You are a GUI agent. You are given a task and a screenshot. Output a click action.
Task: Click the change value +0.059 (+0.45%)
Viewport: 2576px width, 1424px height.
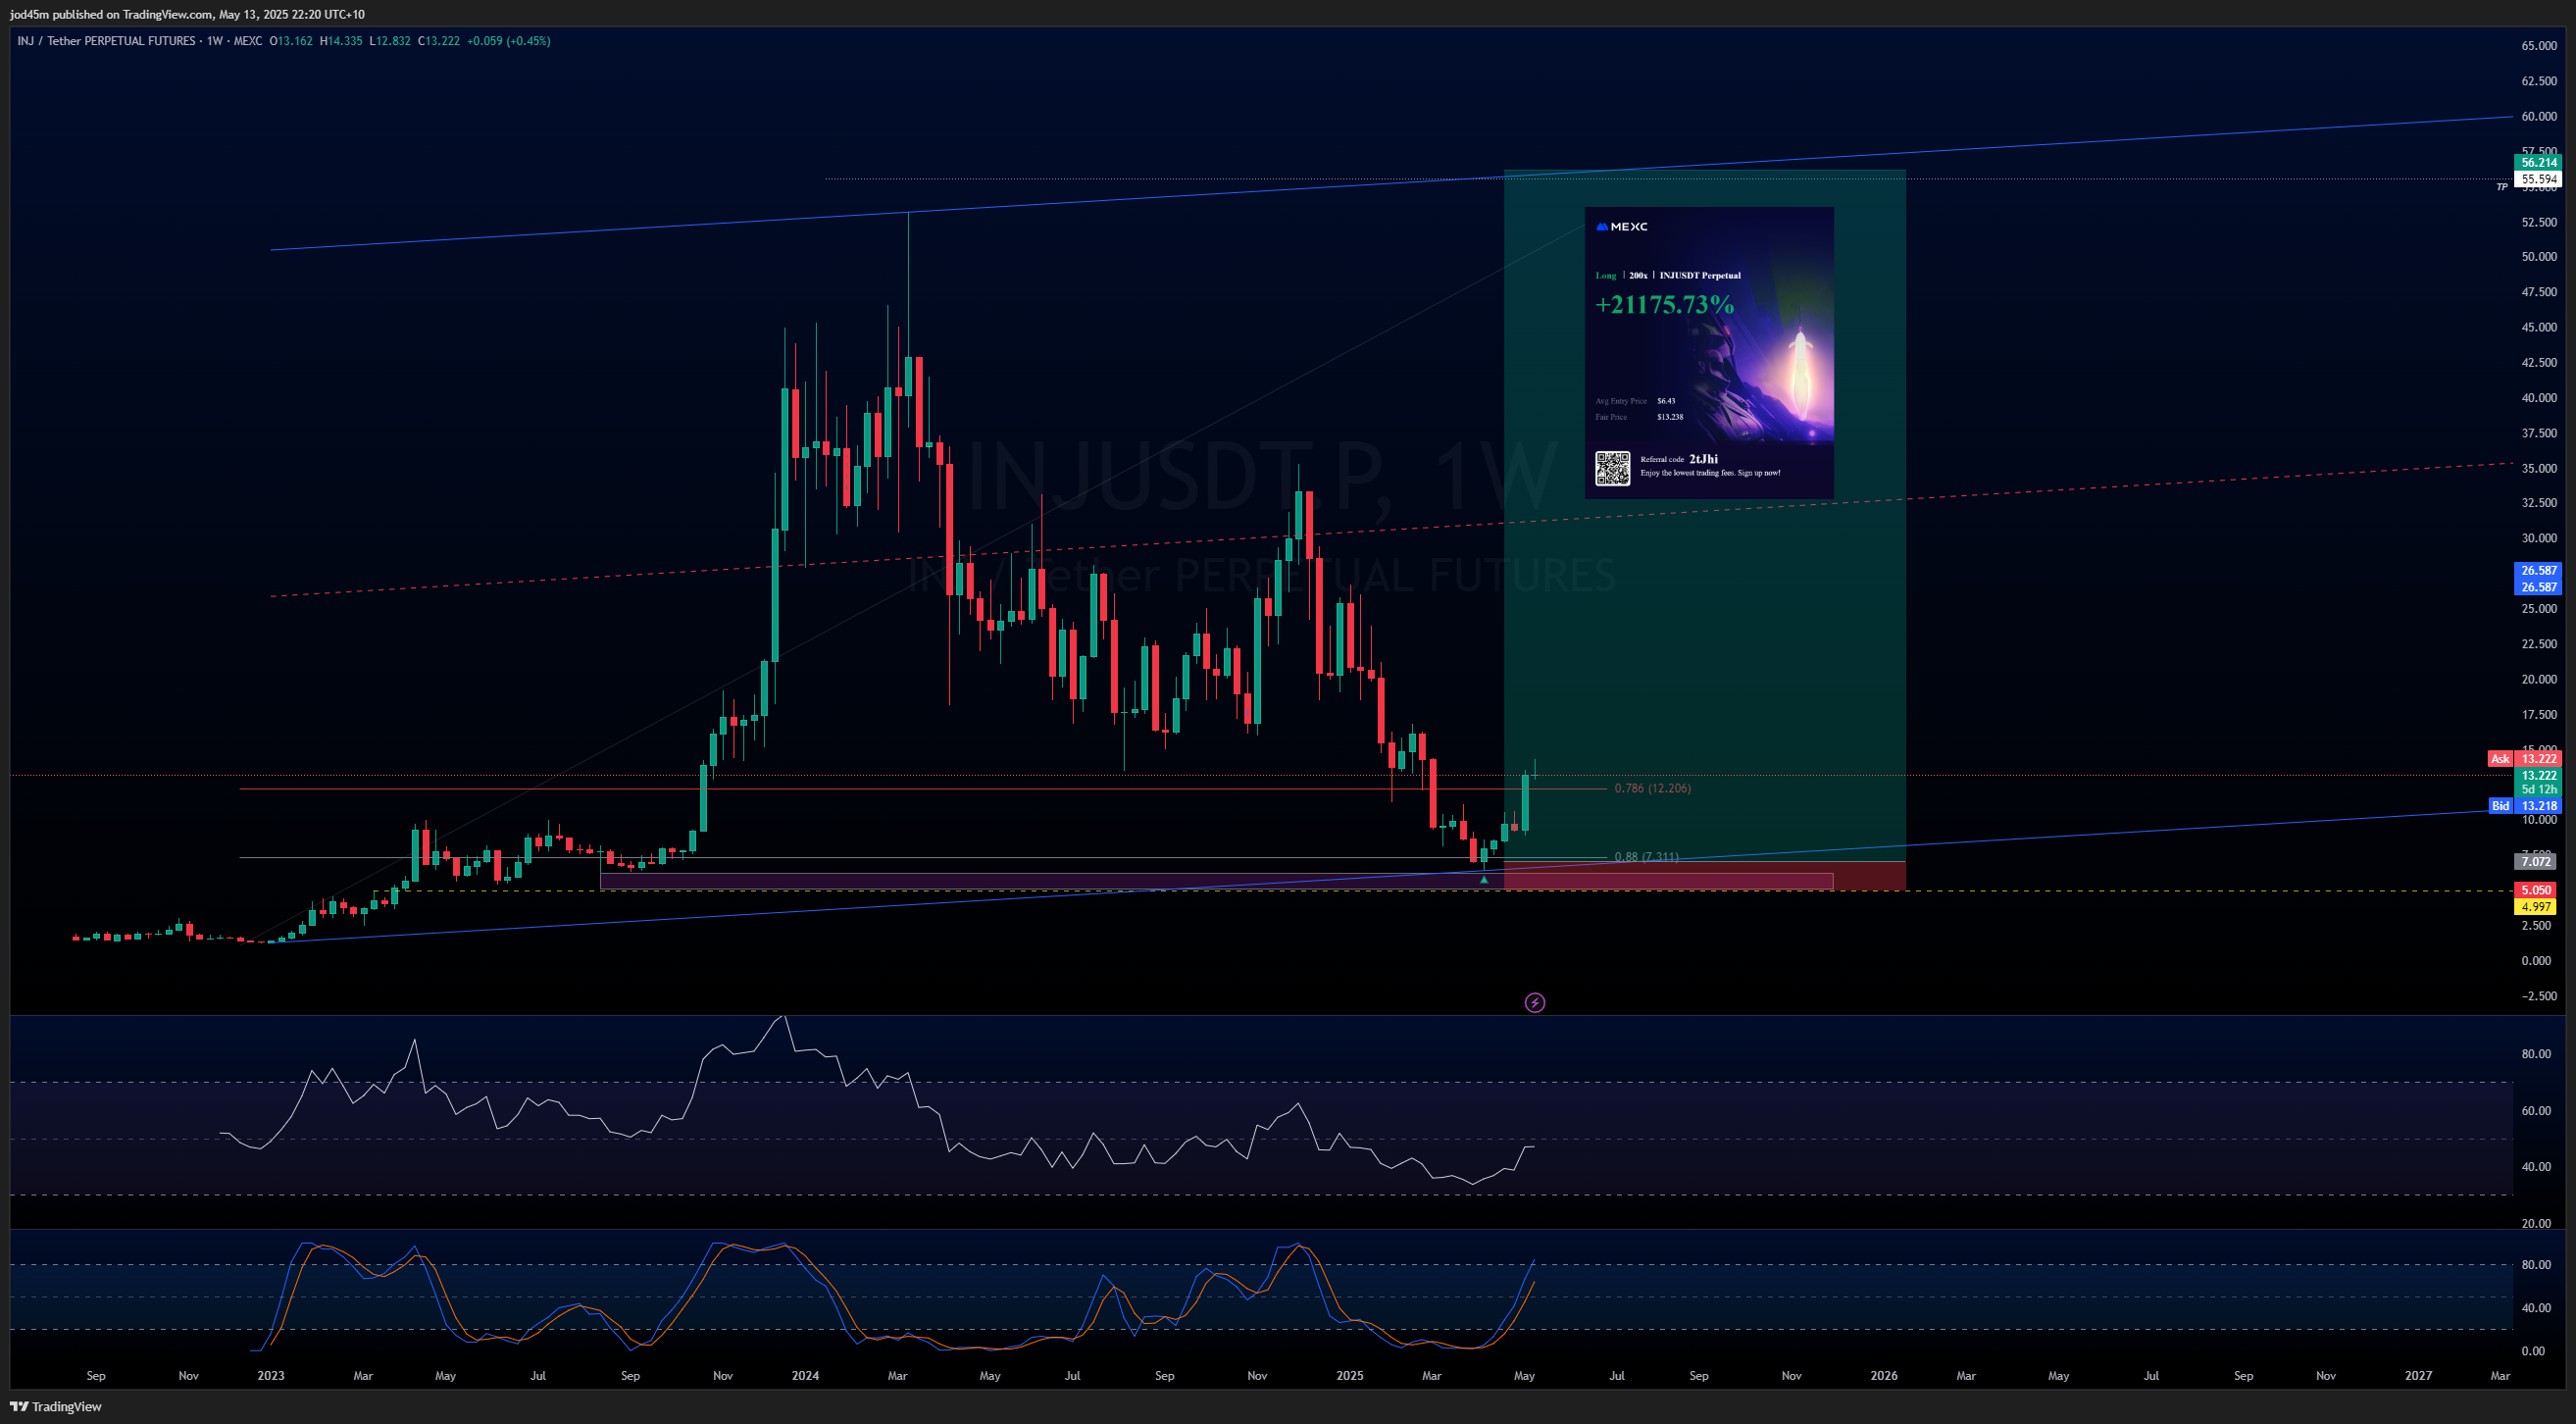509,41
